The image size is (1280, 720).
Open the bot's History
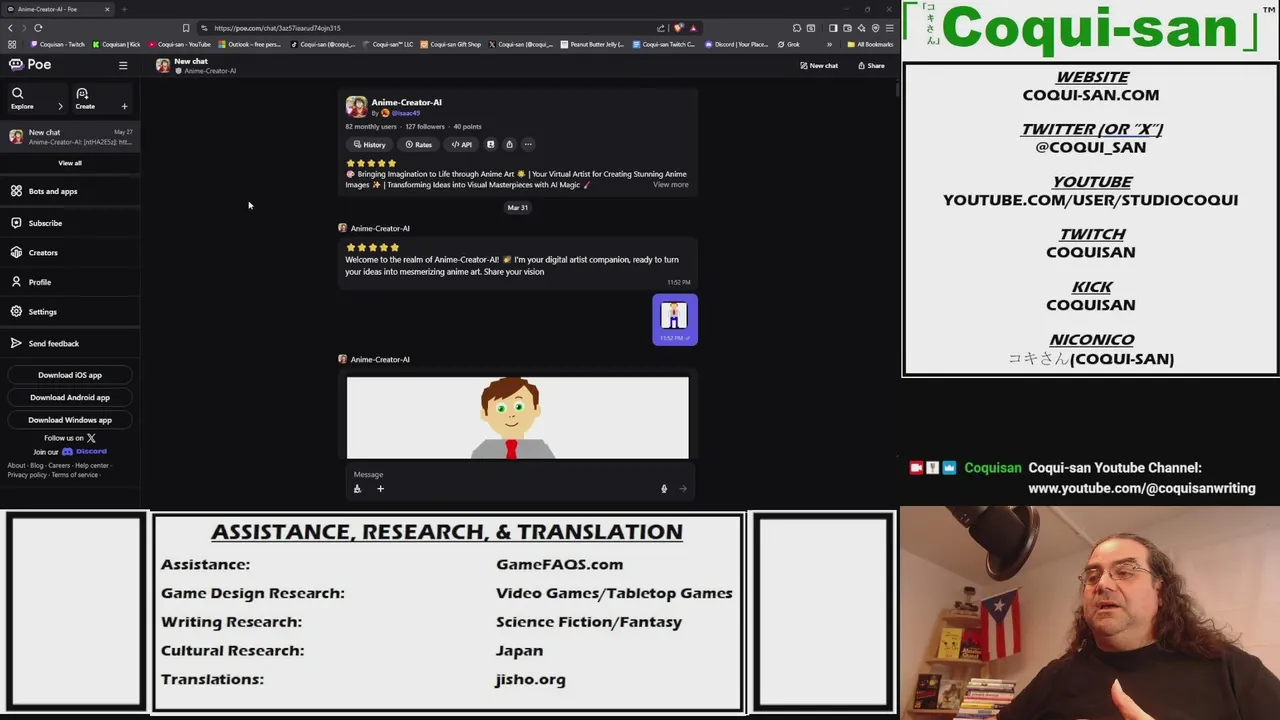(369, 145)
